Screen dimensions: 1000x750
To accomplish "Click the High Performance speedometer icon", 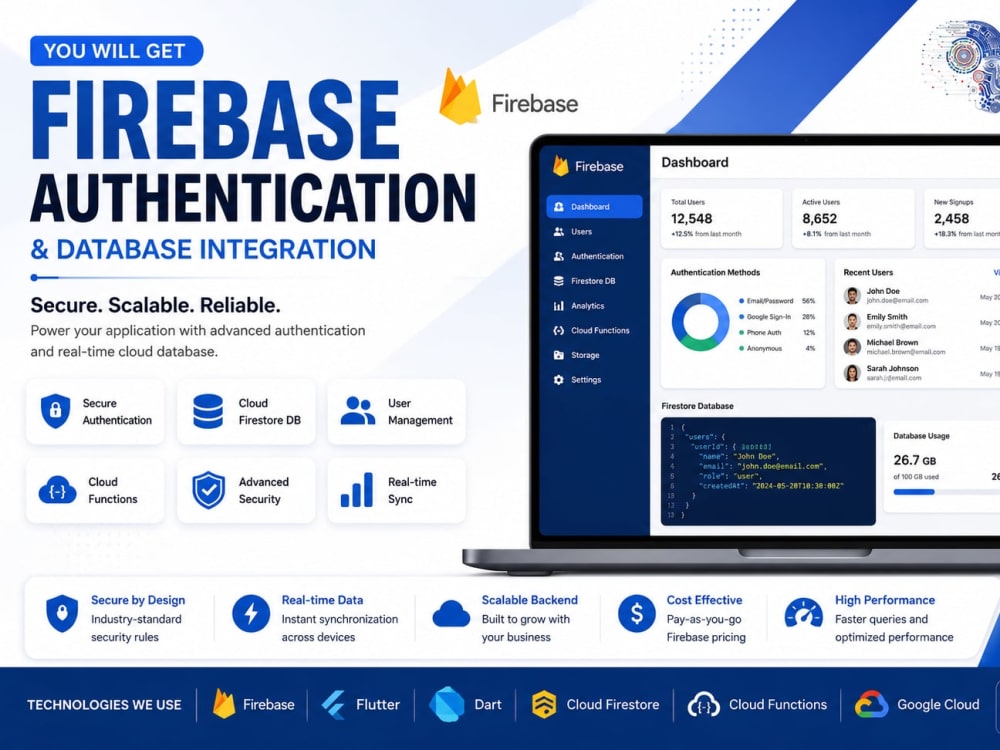I will pos(804,614).
